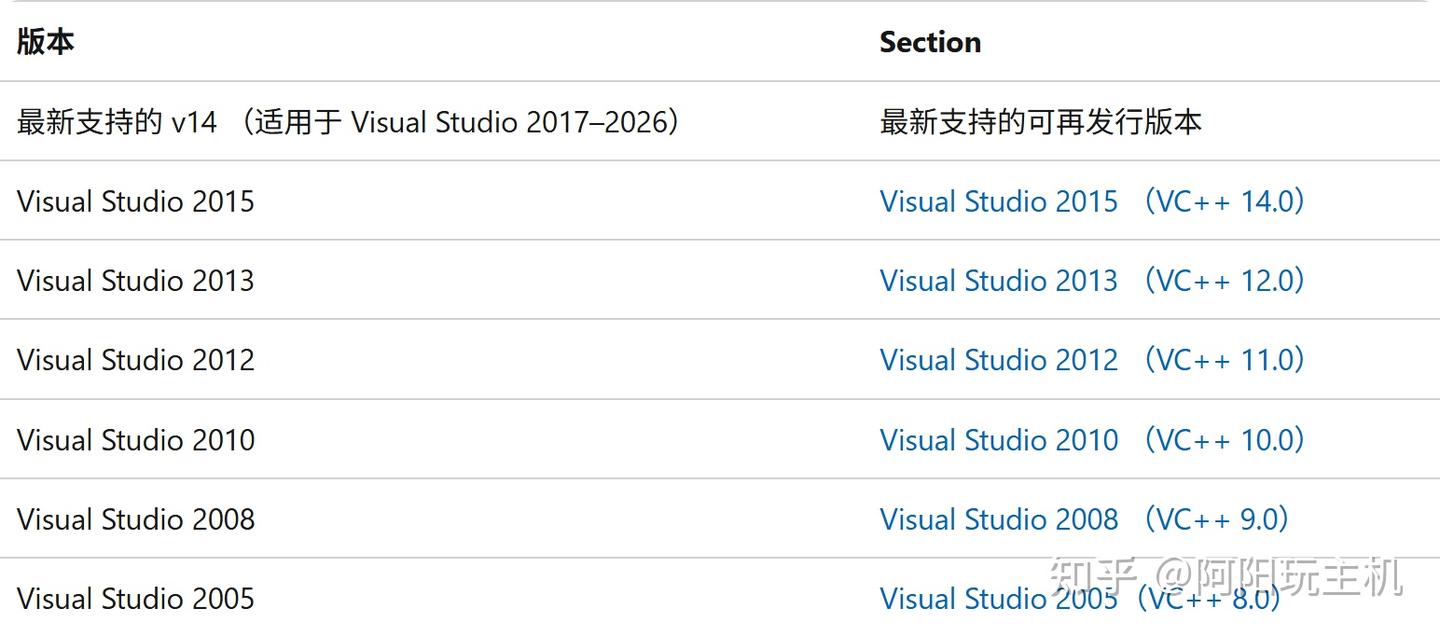1440x636 pixels.
Task: Open the Visual Studio 2013 (VC++ 12.0) link
Action: tap(1093, 280)
